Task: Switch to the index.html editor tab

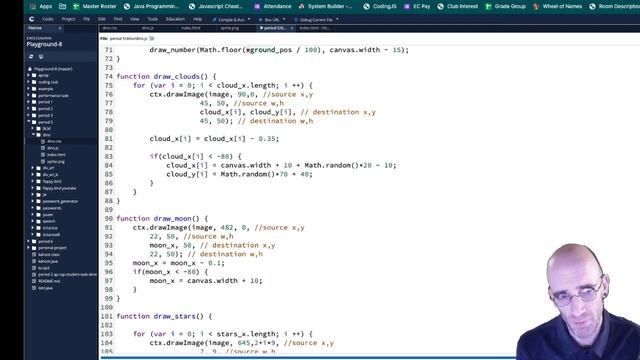Action: [x=191, y=28]
